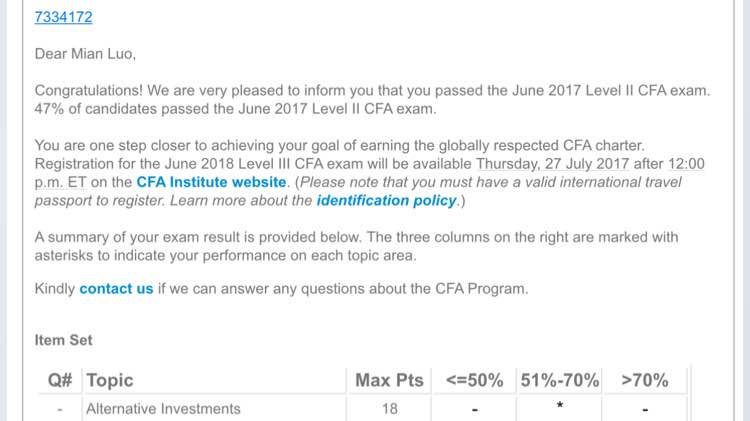Select the Topic column header

coord(110,380)
